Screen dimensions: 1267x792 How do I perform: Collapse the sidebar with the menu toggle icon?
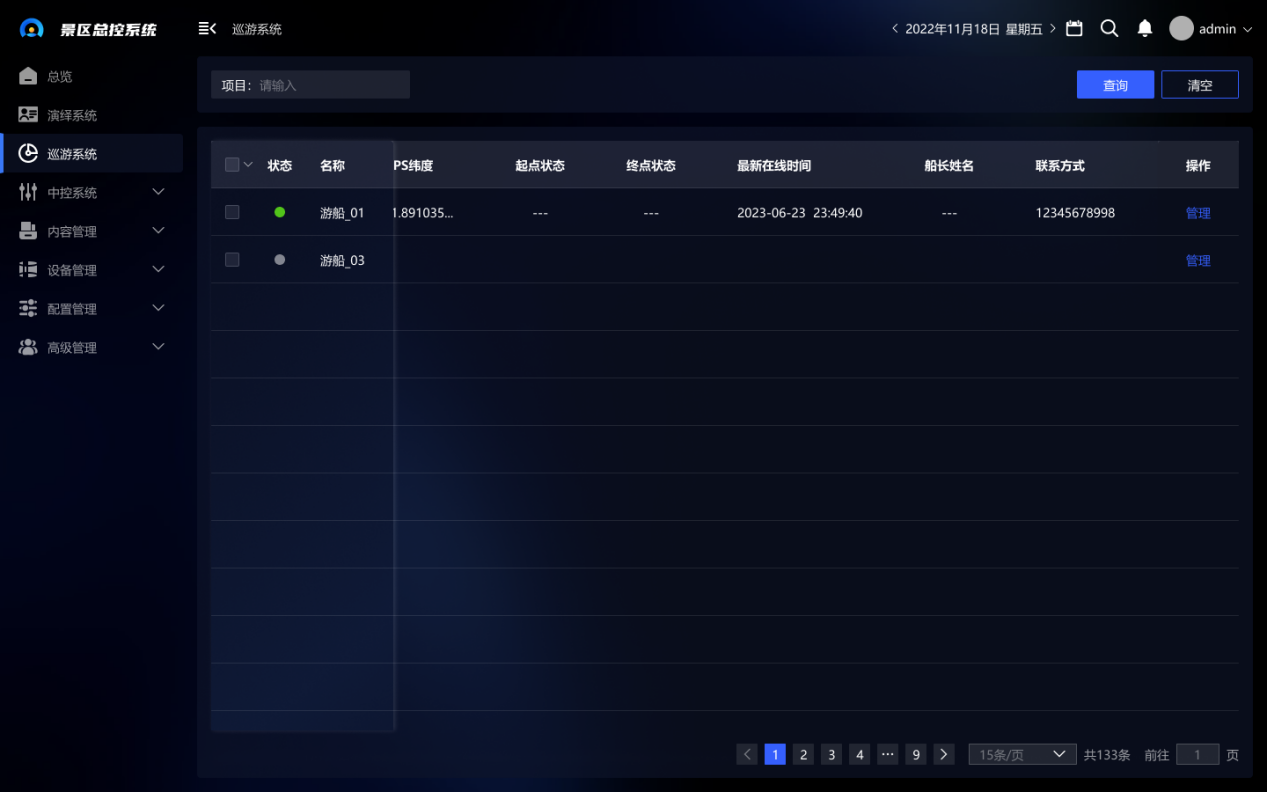coord(207,29)
